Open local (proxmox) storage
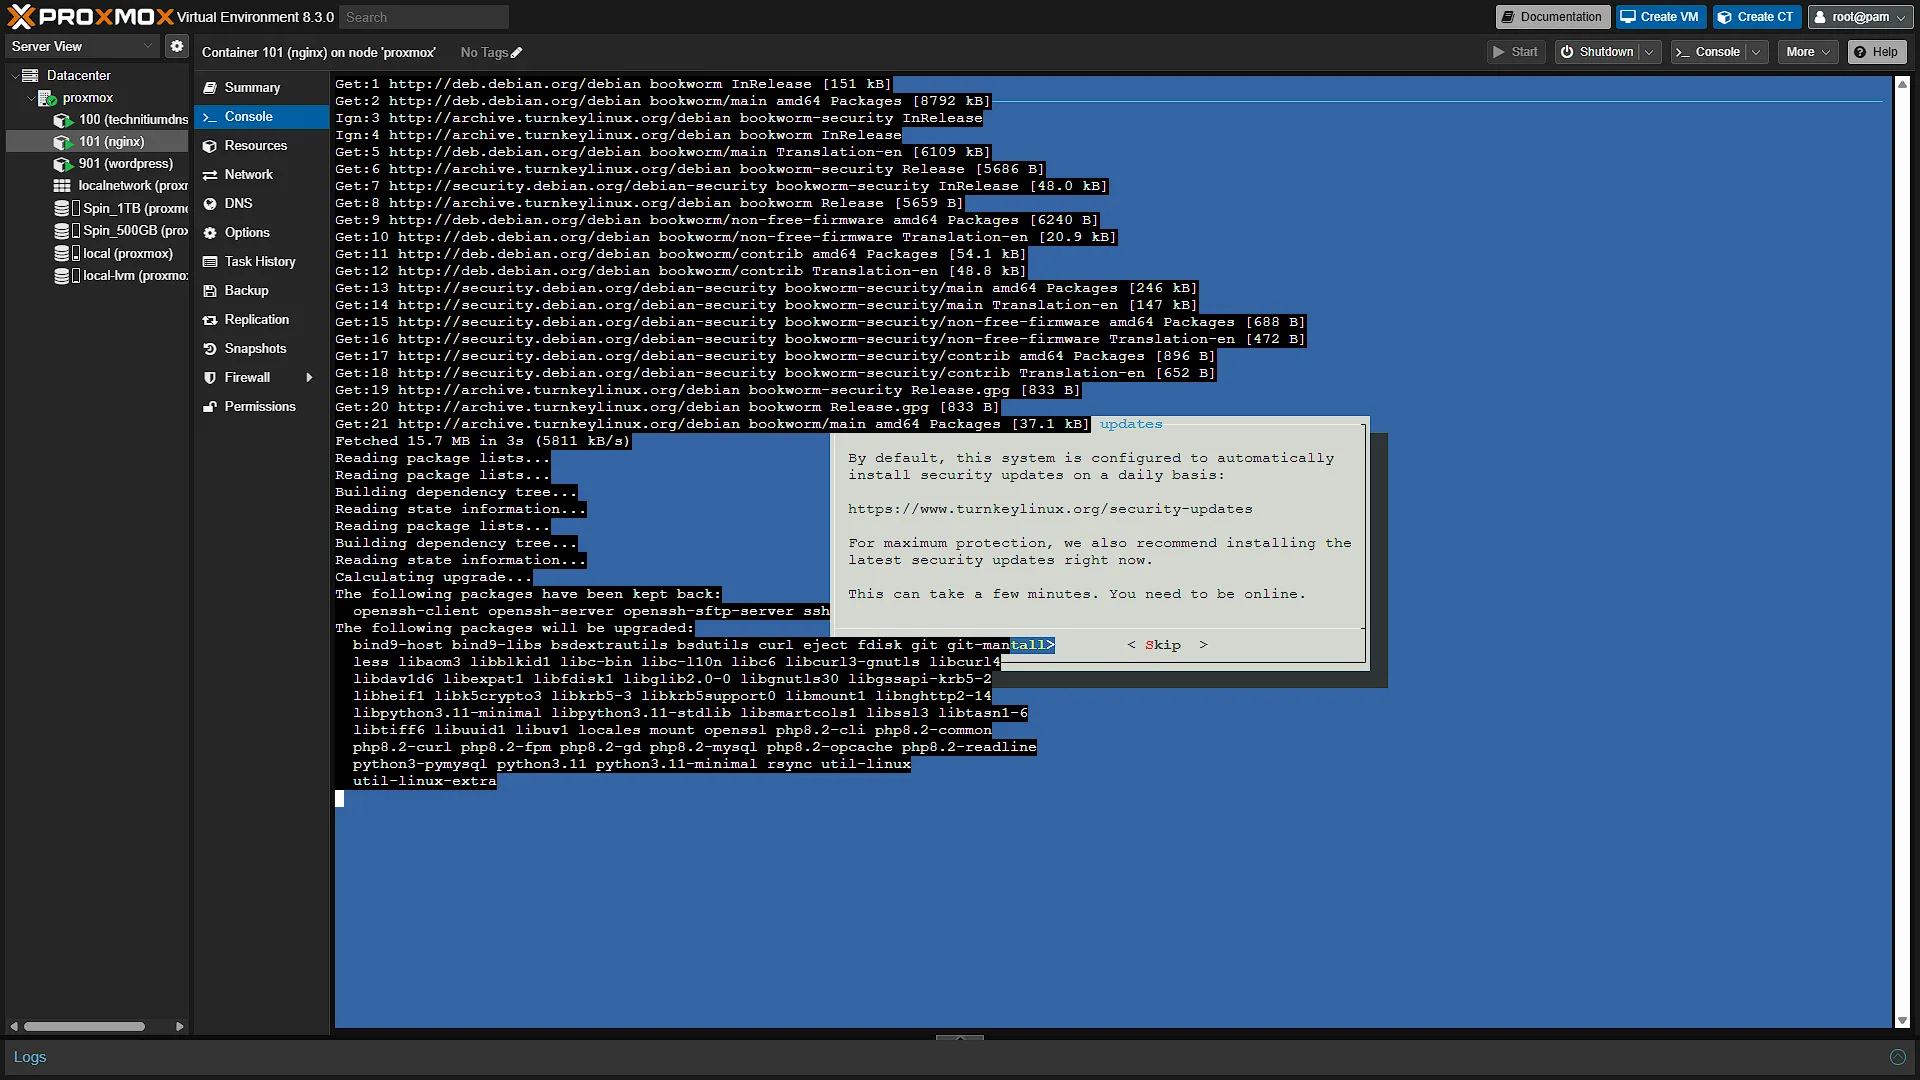Image resolution: width=1920 pixels, height=1080 pixels. click(x=127, y=254)
